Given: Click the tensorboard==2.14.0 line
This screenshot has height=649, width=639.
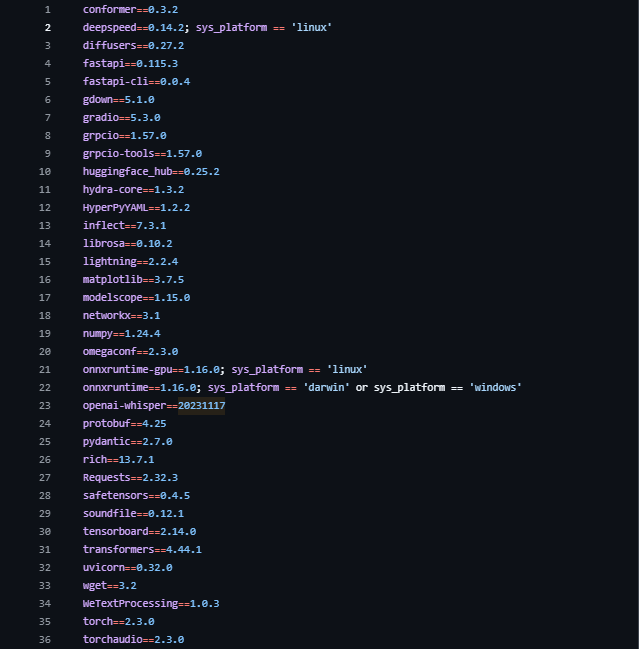Looking at the screenshot, I should point(139,531).
